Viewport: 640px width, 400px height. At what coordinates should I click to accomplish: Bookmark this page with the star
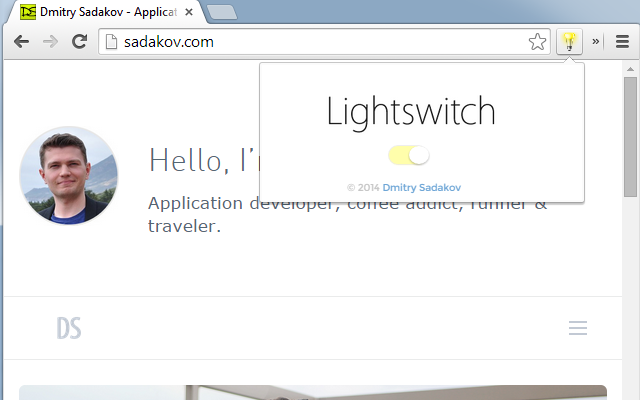coord(537,42)
